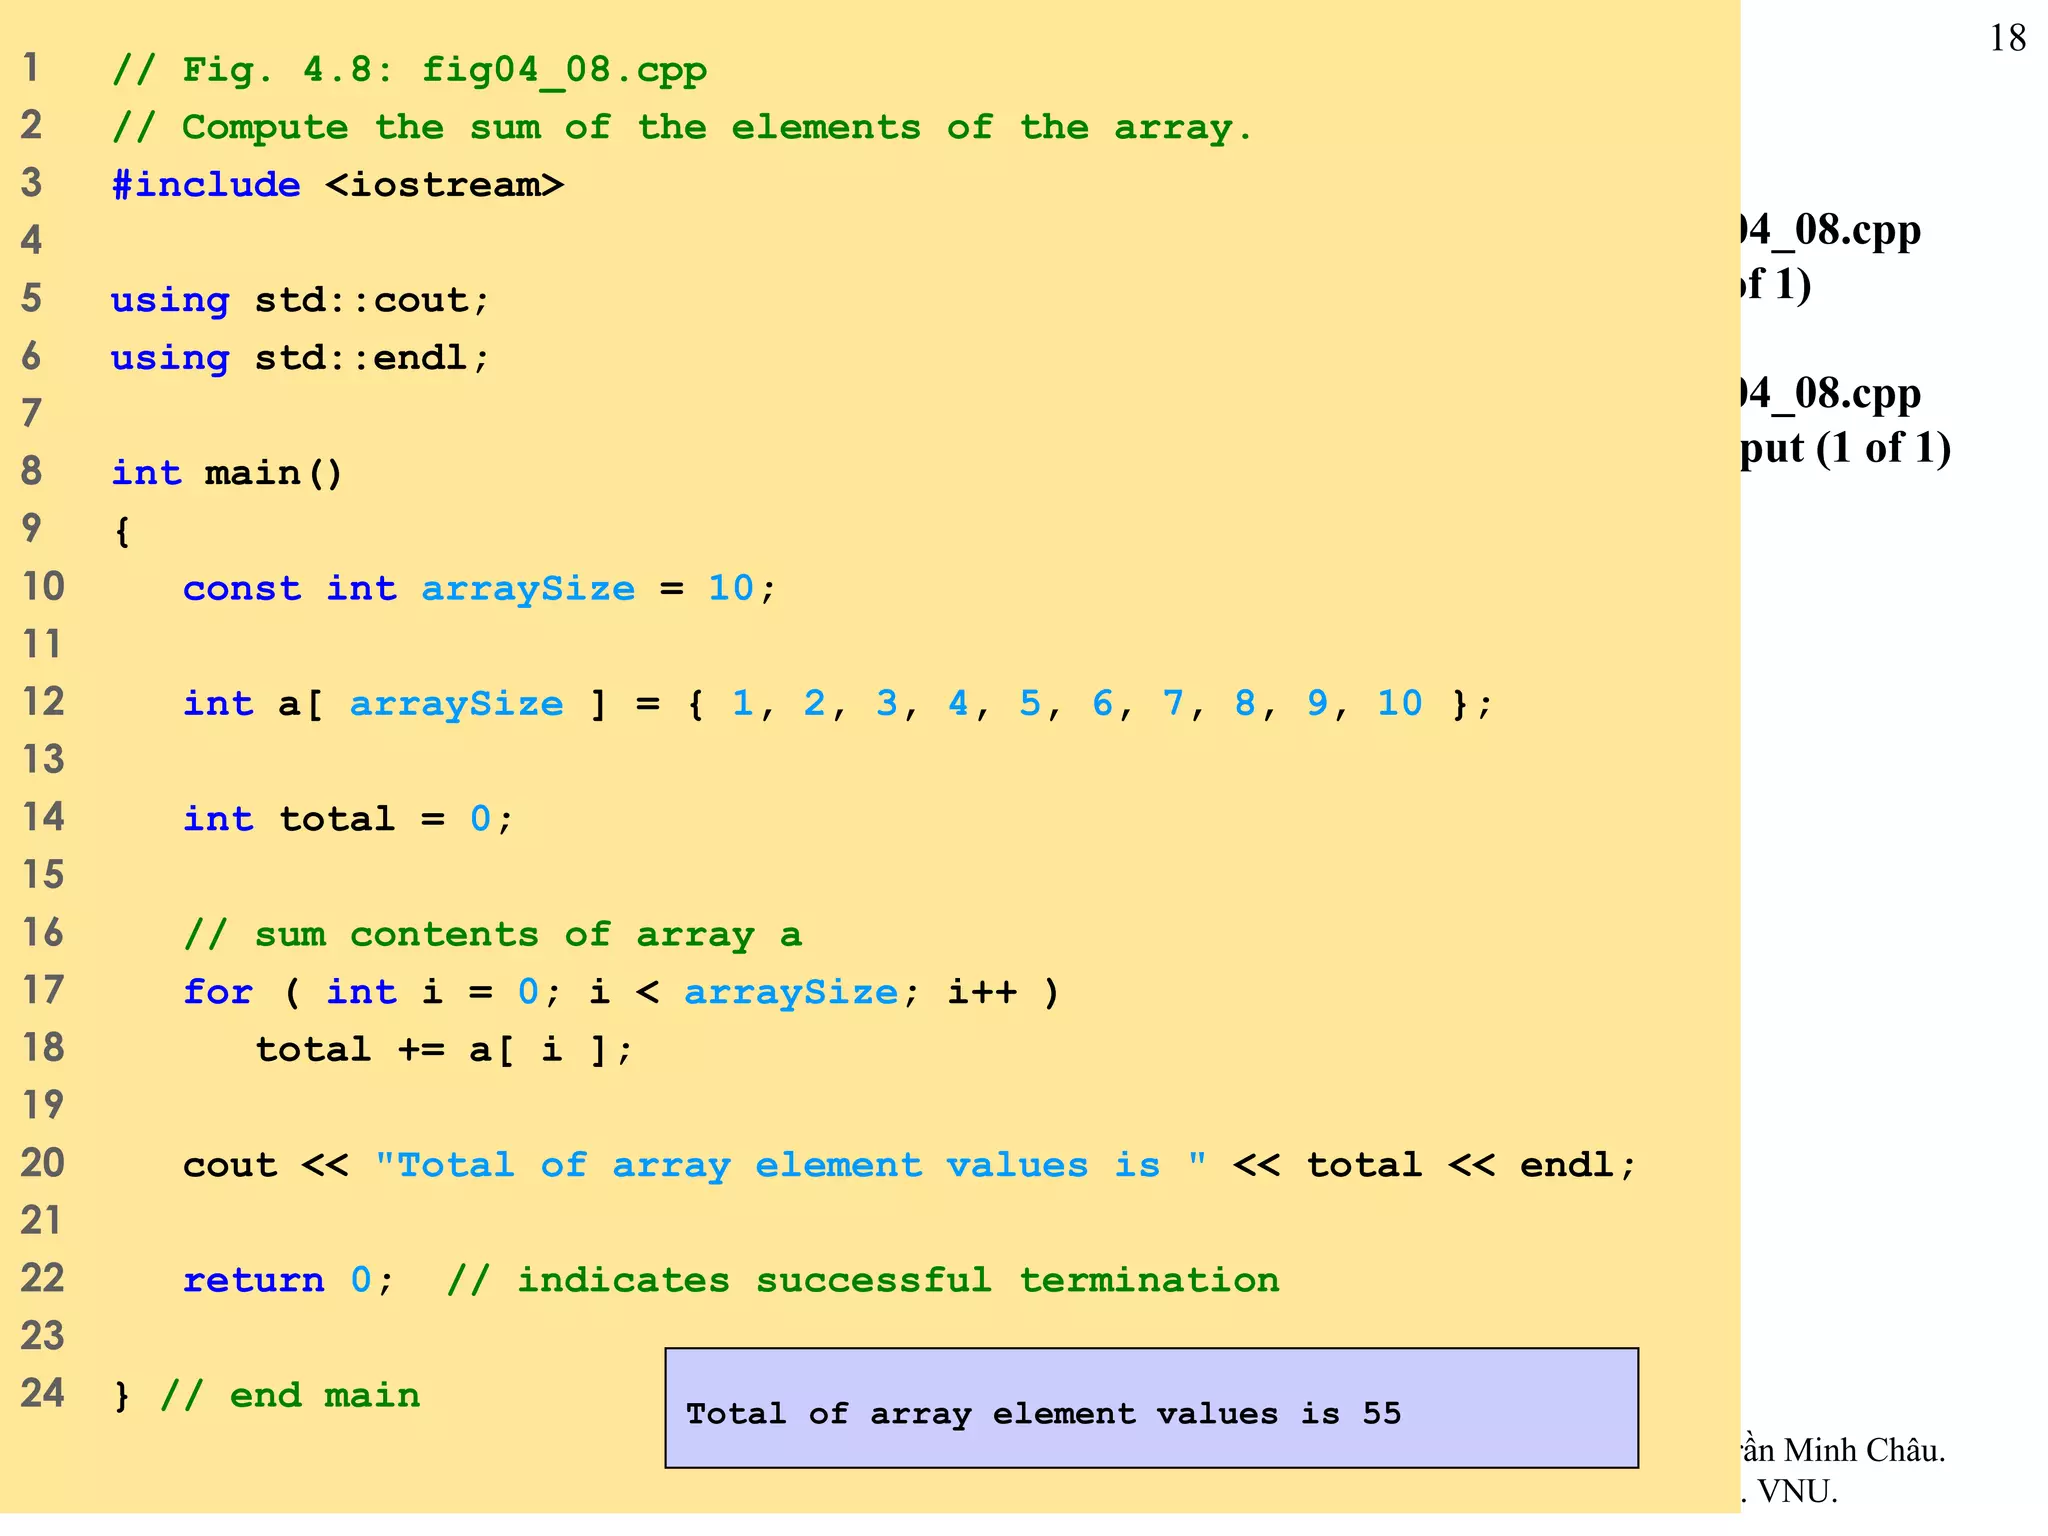Screen dimensions: 2048x1536
Task: Click the line number 24
Action: pyautogui.click(x=43, y=1393)
